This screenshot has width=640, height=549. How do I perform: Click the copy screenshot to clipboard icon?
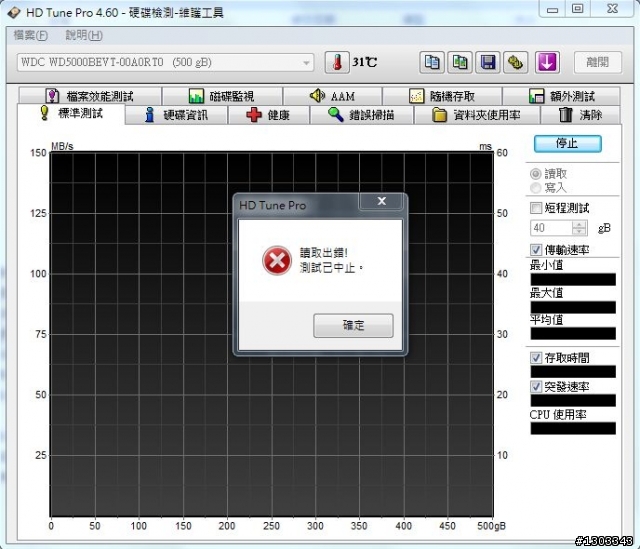coord(460,62)
